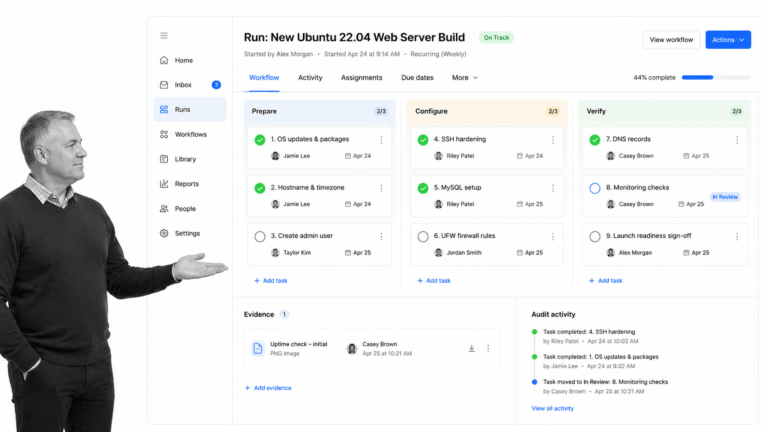Switch to the Activity tab
Screen dimensions: 768x432
[310, 77]
